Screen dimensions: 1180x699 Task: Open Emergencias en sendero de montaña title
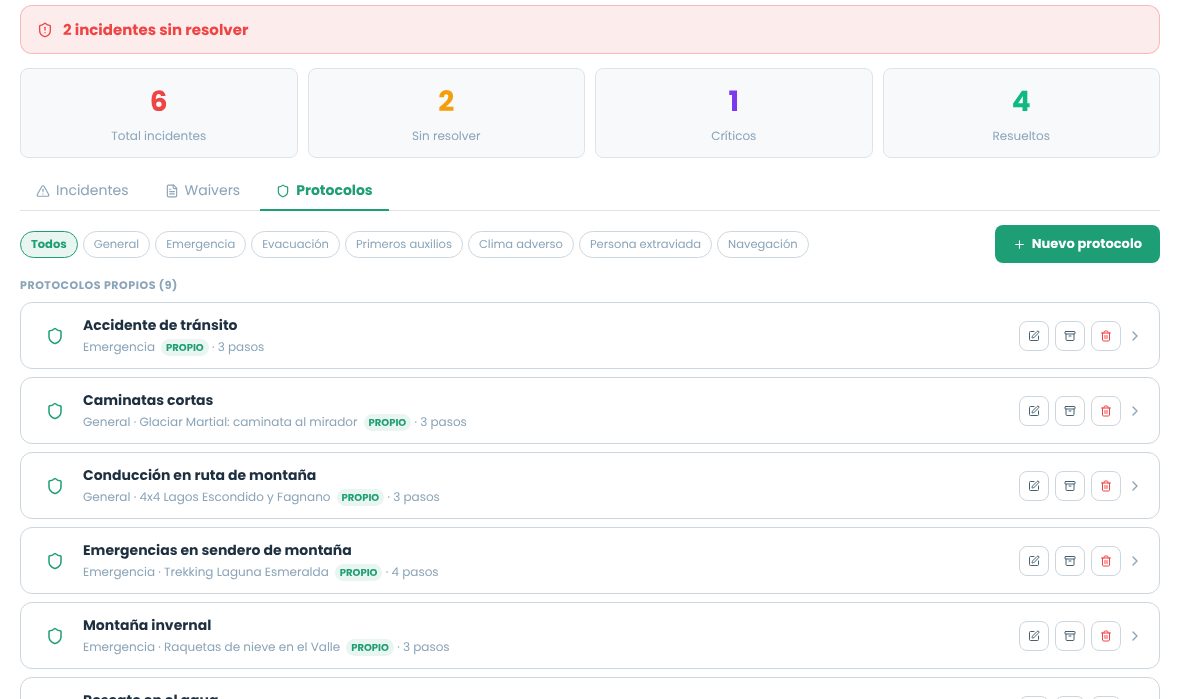(217, 550)
